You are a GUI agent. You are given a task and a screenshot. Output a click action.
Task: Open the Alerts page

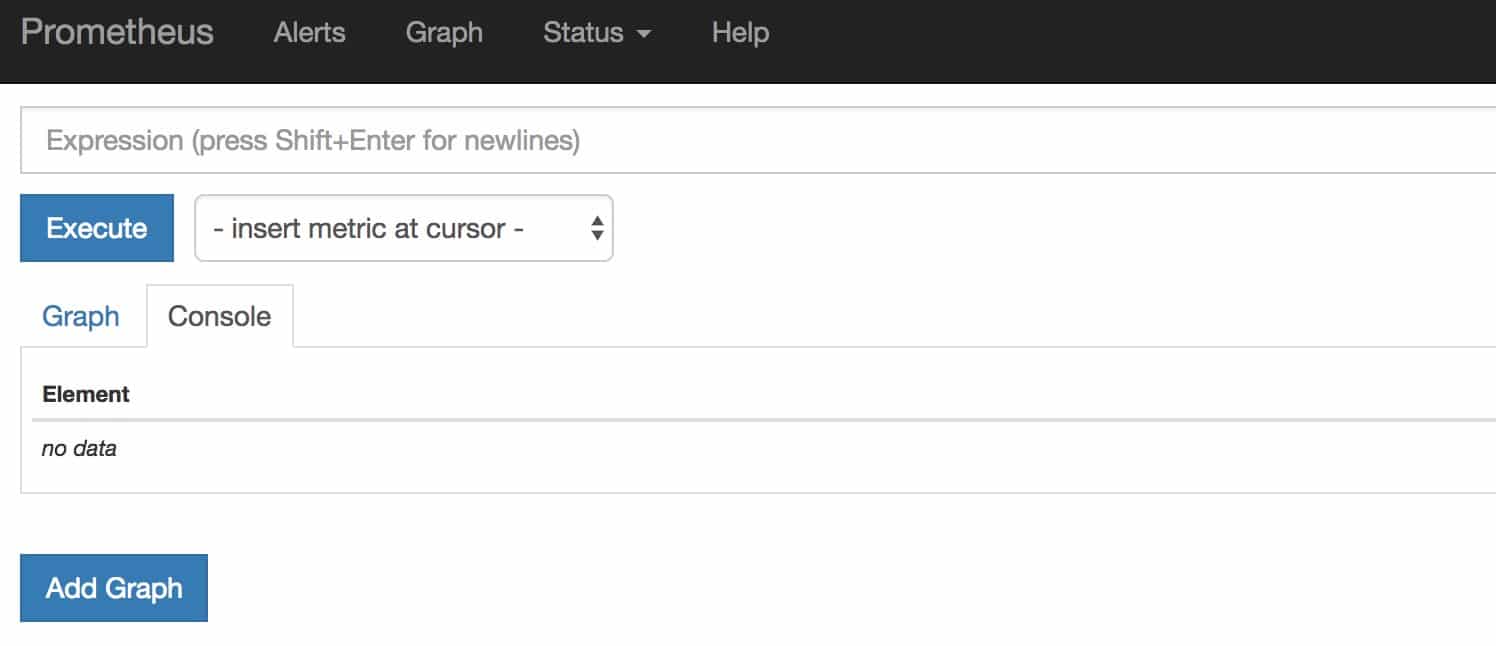pyautogui.click(x=308, y=32)
